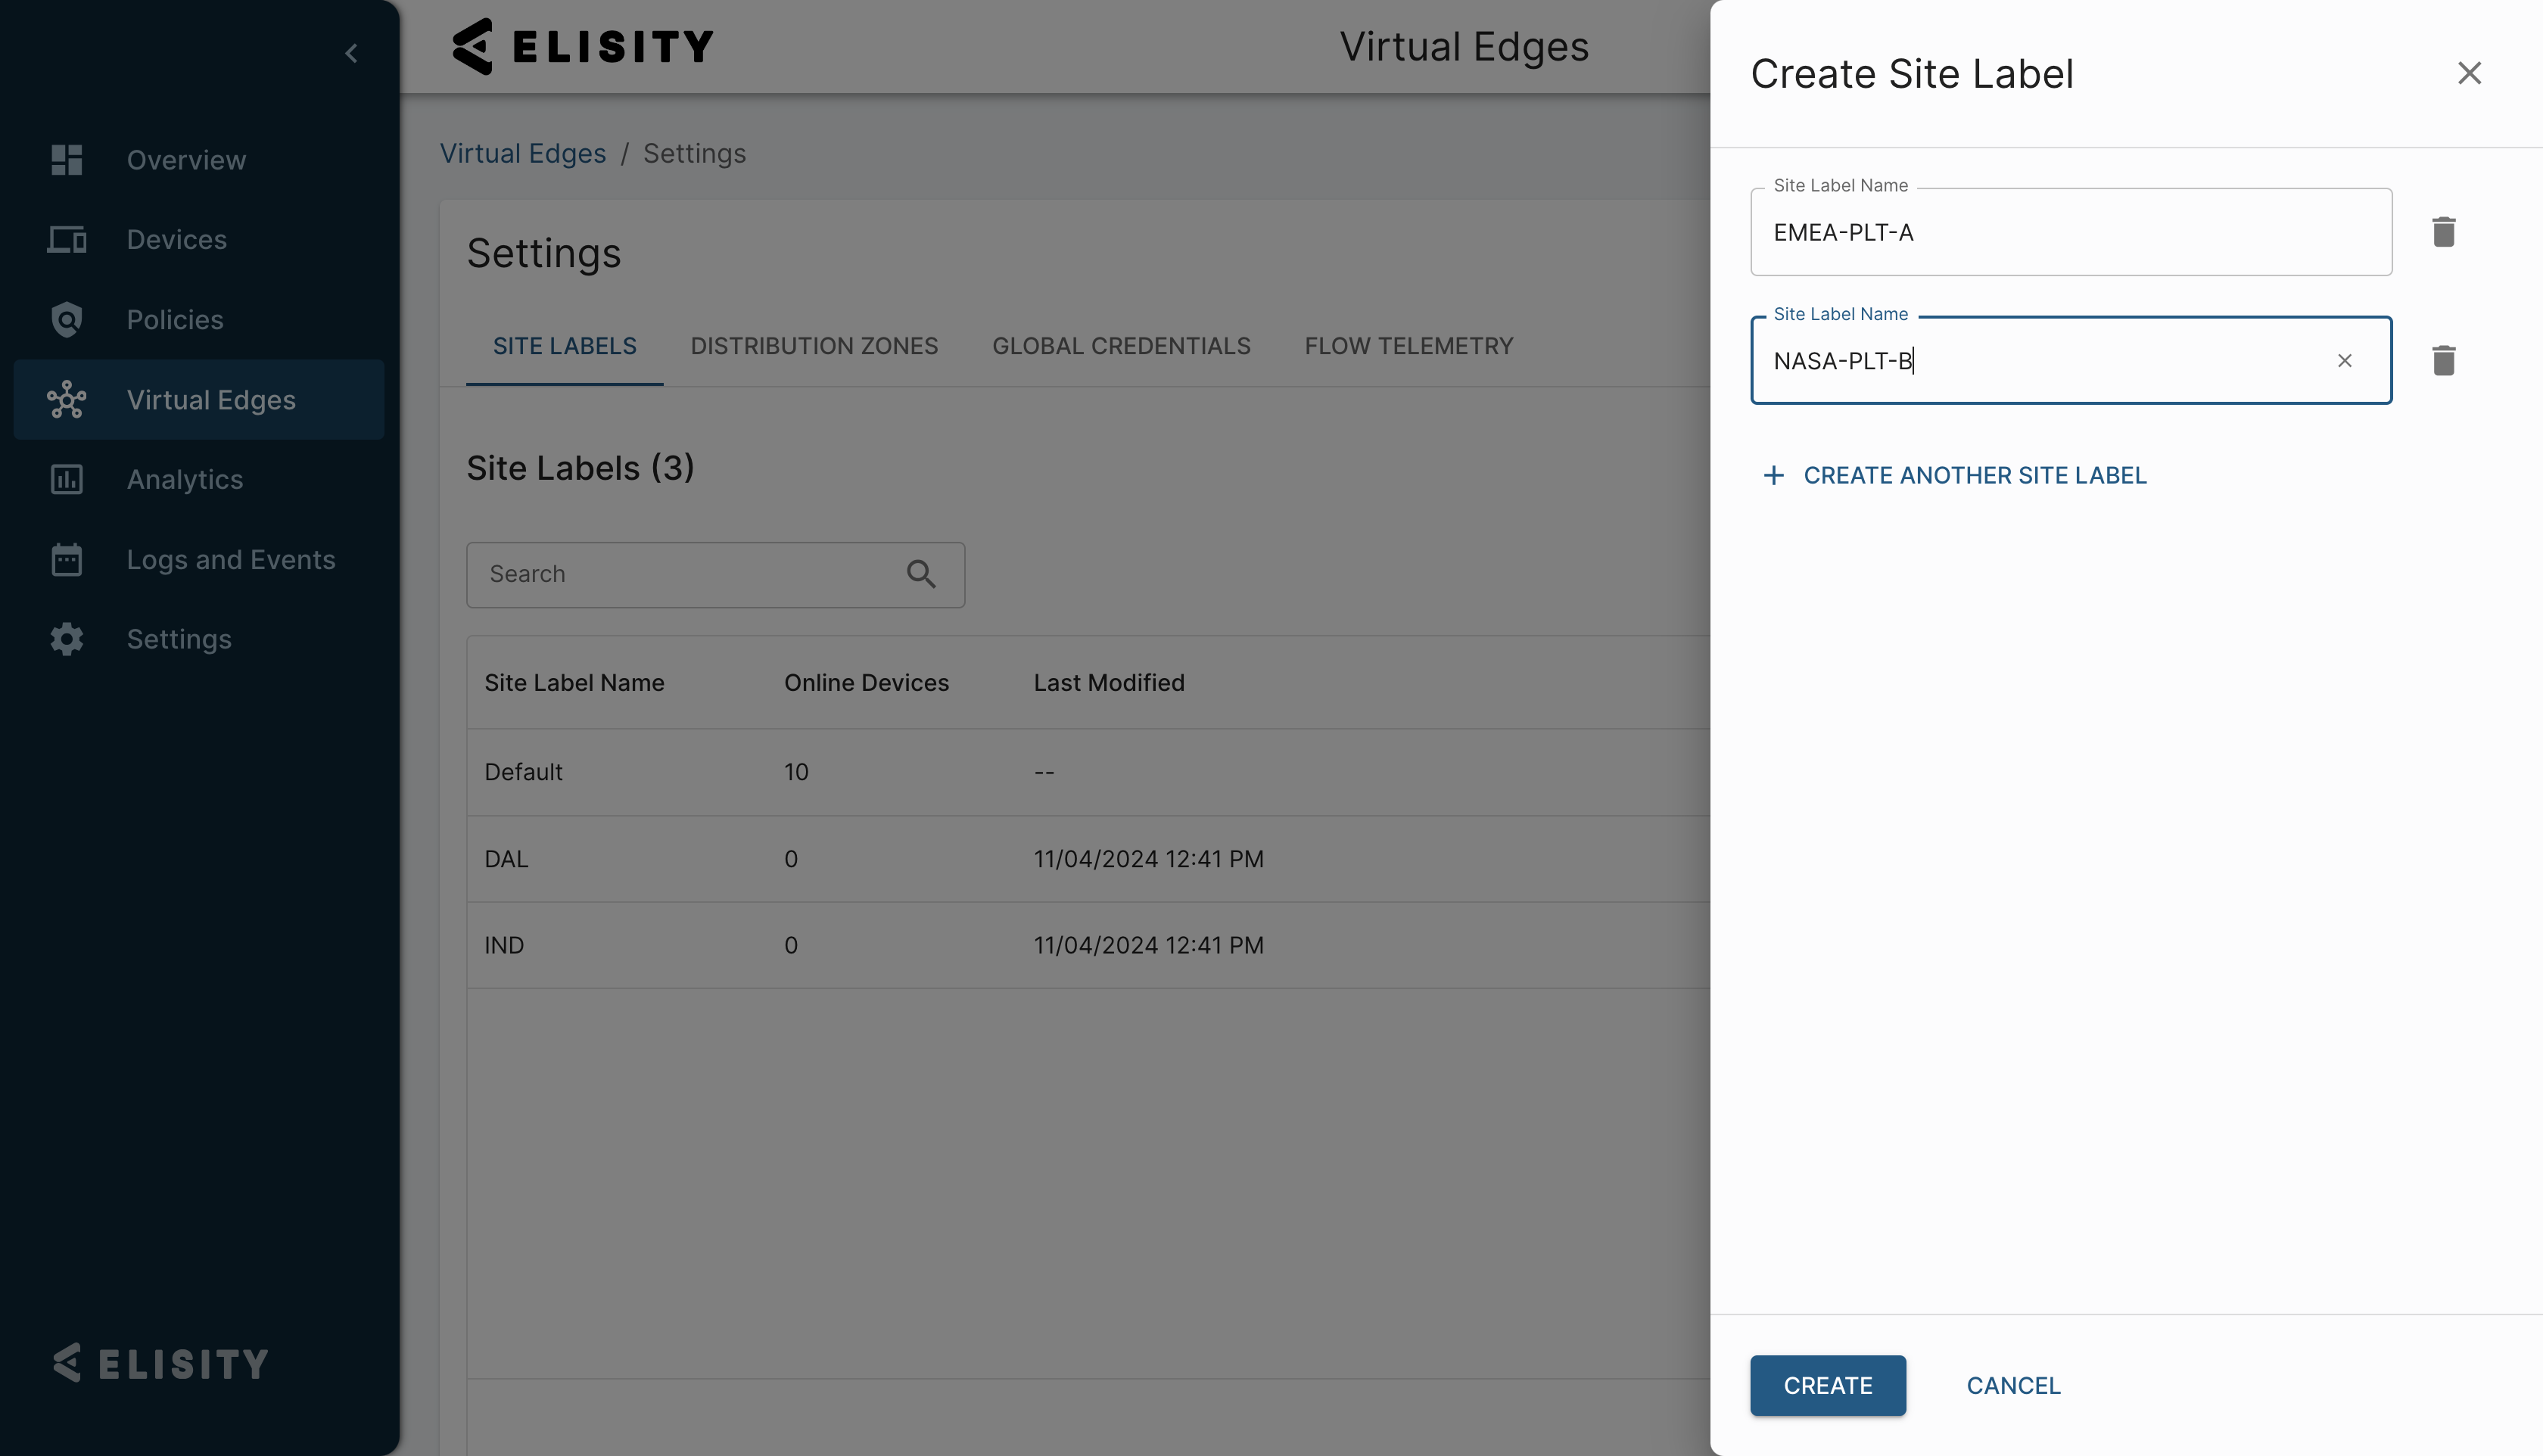Clear the NASA-PLT-B field with the X
2543x1456 pixels.
(2344, 360)
